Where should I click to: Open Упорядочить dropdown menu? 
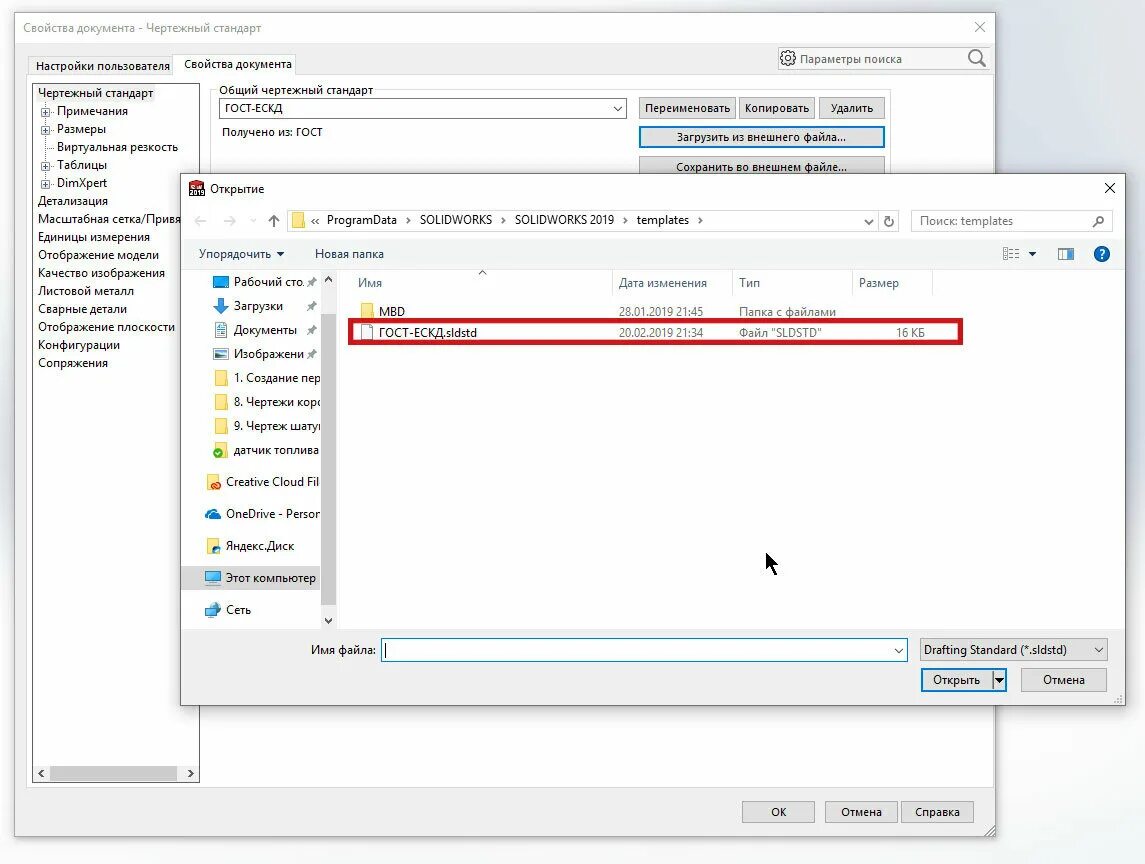pos(241,254)
